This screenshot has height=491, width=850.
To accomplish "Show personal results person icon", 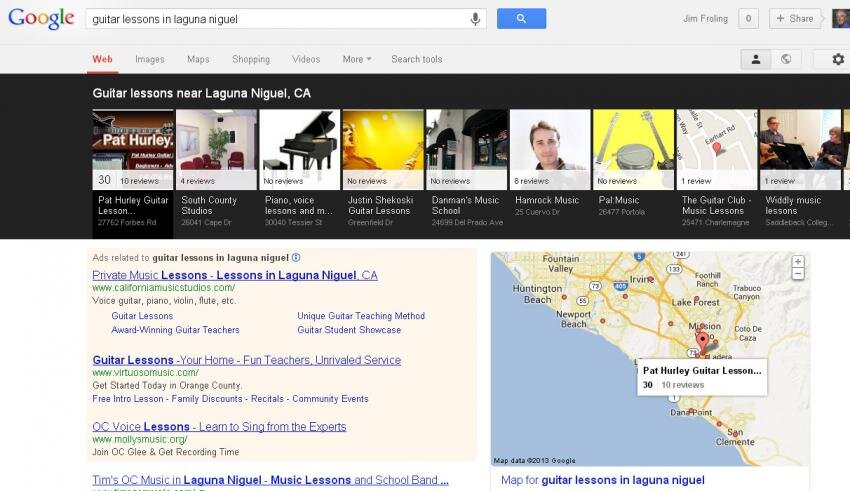I will [x=756, y=59].
